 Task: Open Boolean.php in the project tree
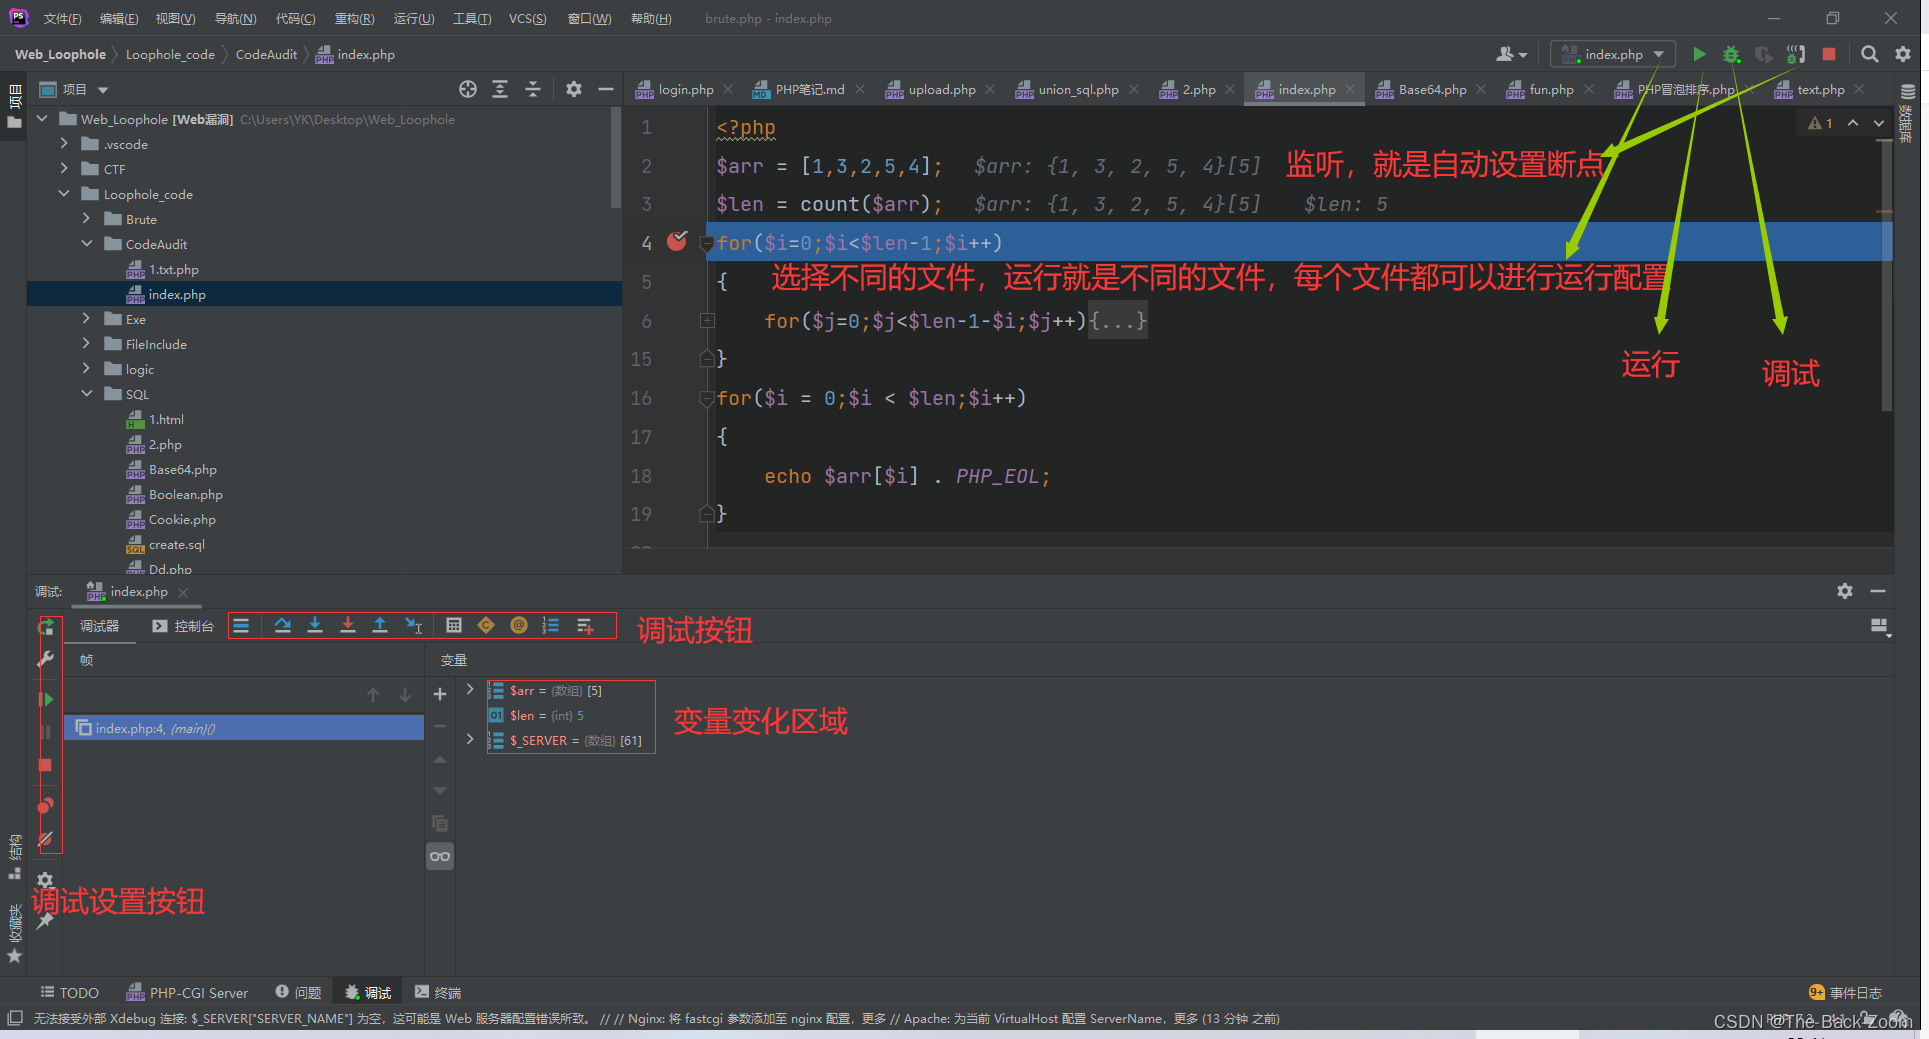point(185,494)
